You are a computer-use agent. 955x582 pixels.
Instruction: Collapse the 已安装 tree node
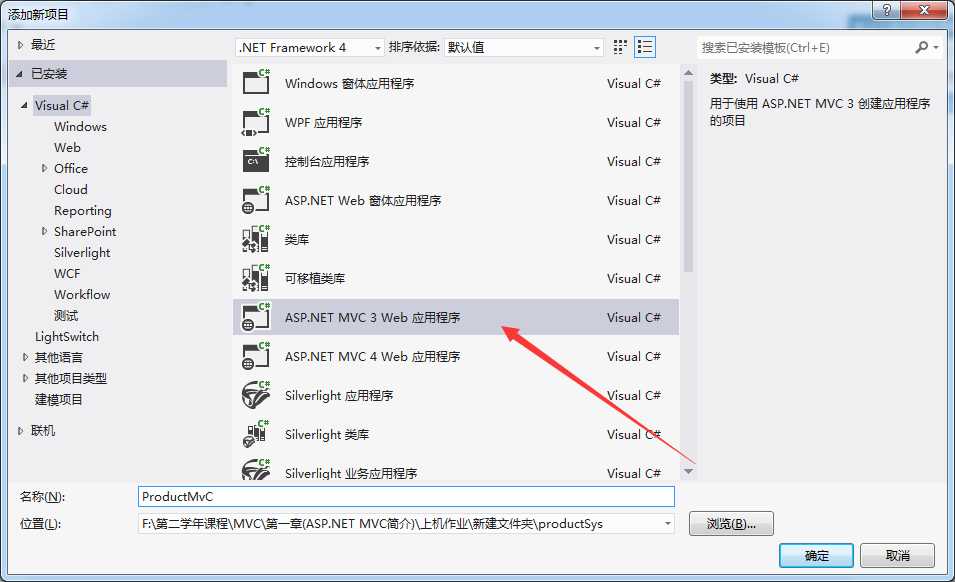[x=19, y=74]
